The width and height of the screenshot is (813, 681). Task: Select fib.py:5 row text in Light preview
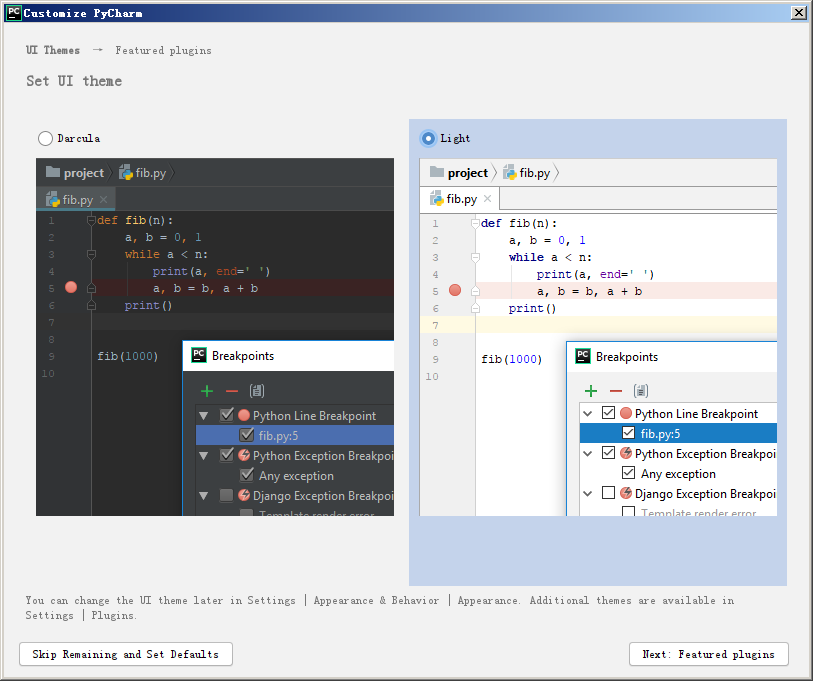[x=660, y=434]
